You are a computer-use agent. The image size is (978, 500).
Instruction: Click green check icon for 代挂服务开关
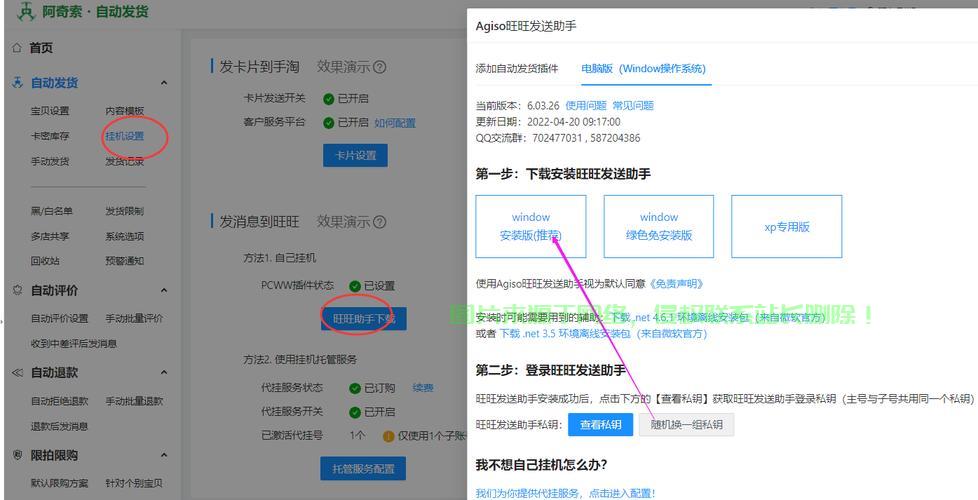point(355,412)
